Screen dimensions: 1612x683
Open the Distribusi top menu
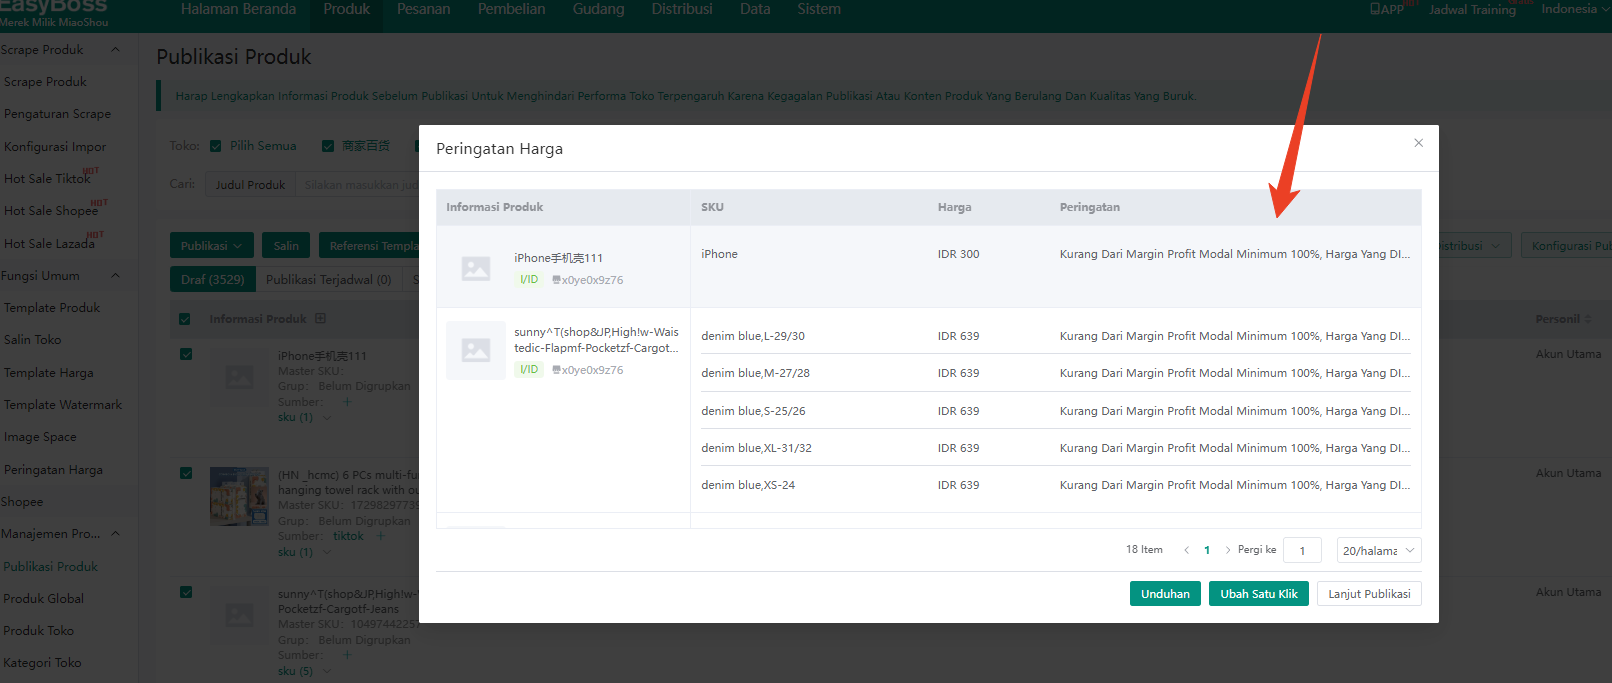pos(682,9)
